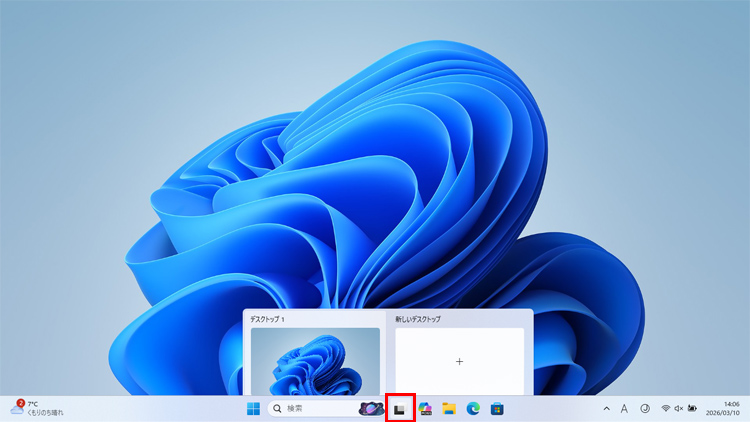Launch Microsoft Edge browser

473,408
